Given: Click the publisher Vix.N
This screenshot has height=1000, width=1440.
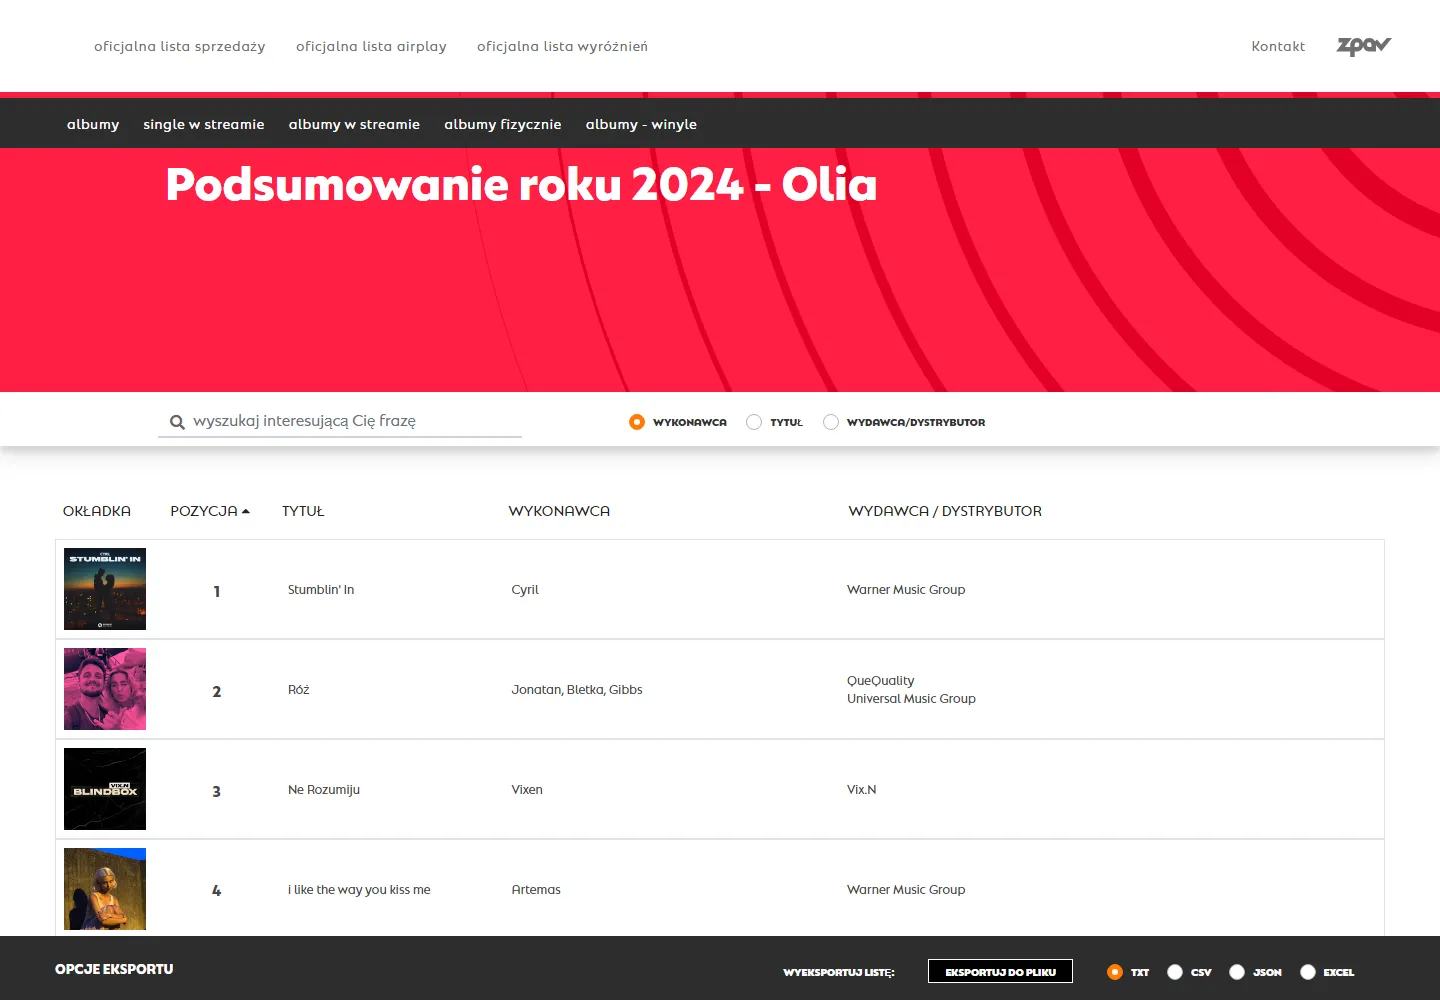Looking at the screenshot, I should pyautogui.click(x=862, y=790).
